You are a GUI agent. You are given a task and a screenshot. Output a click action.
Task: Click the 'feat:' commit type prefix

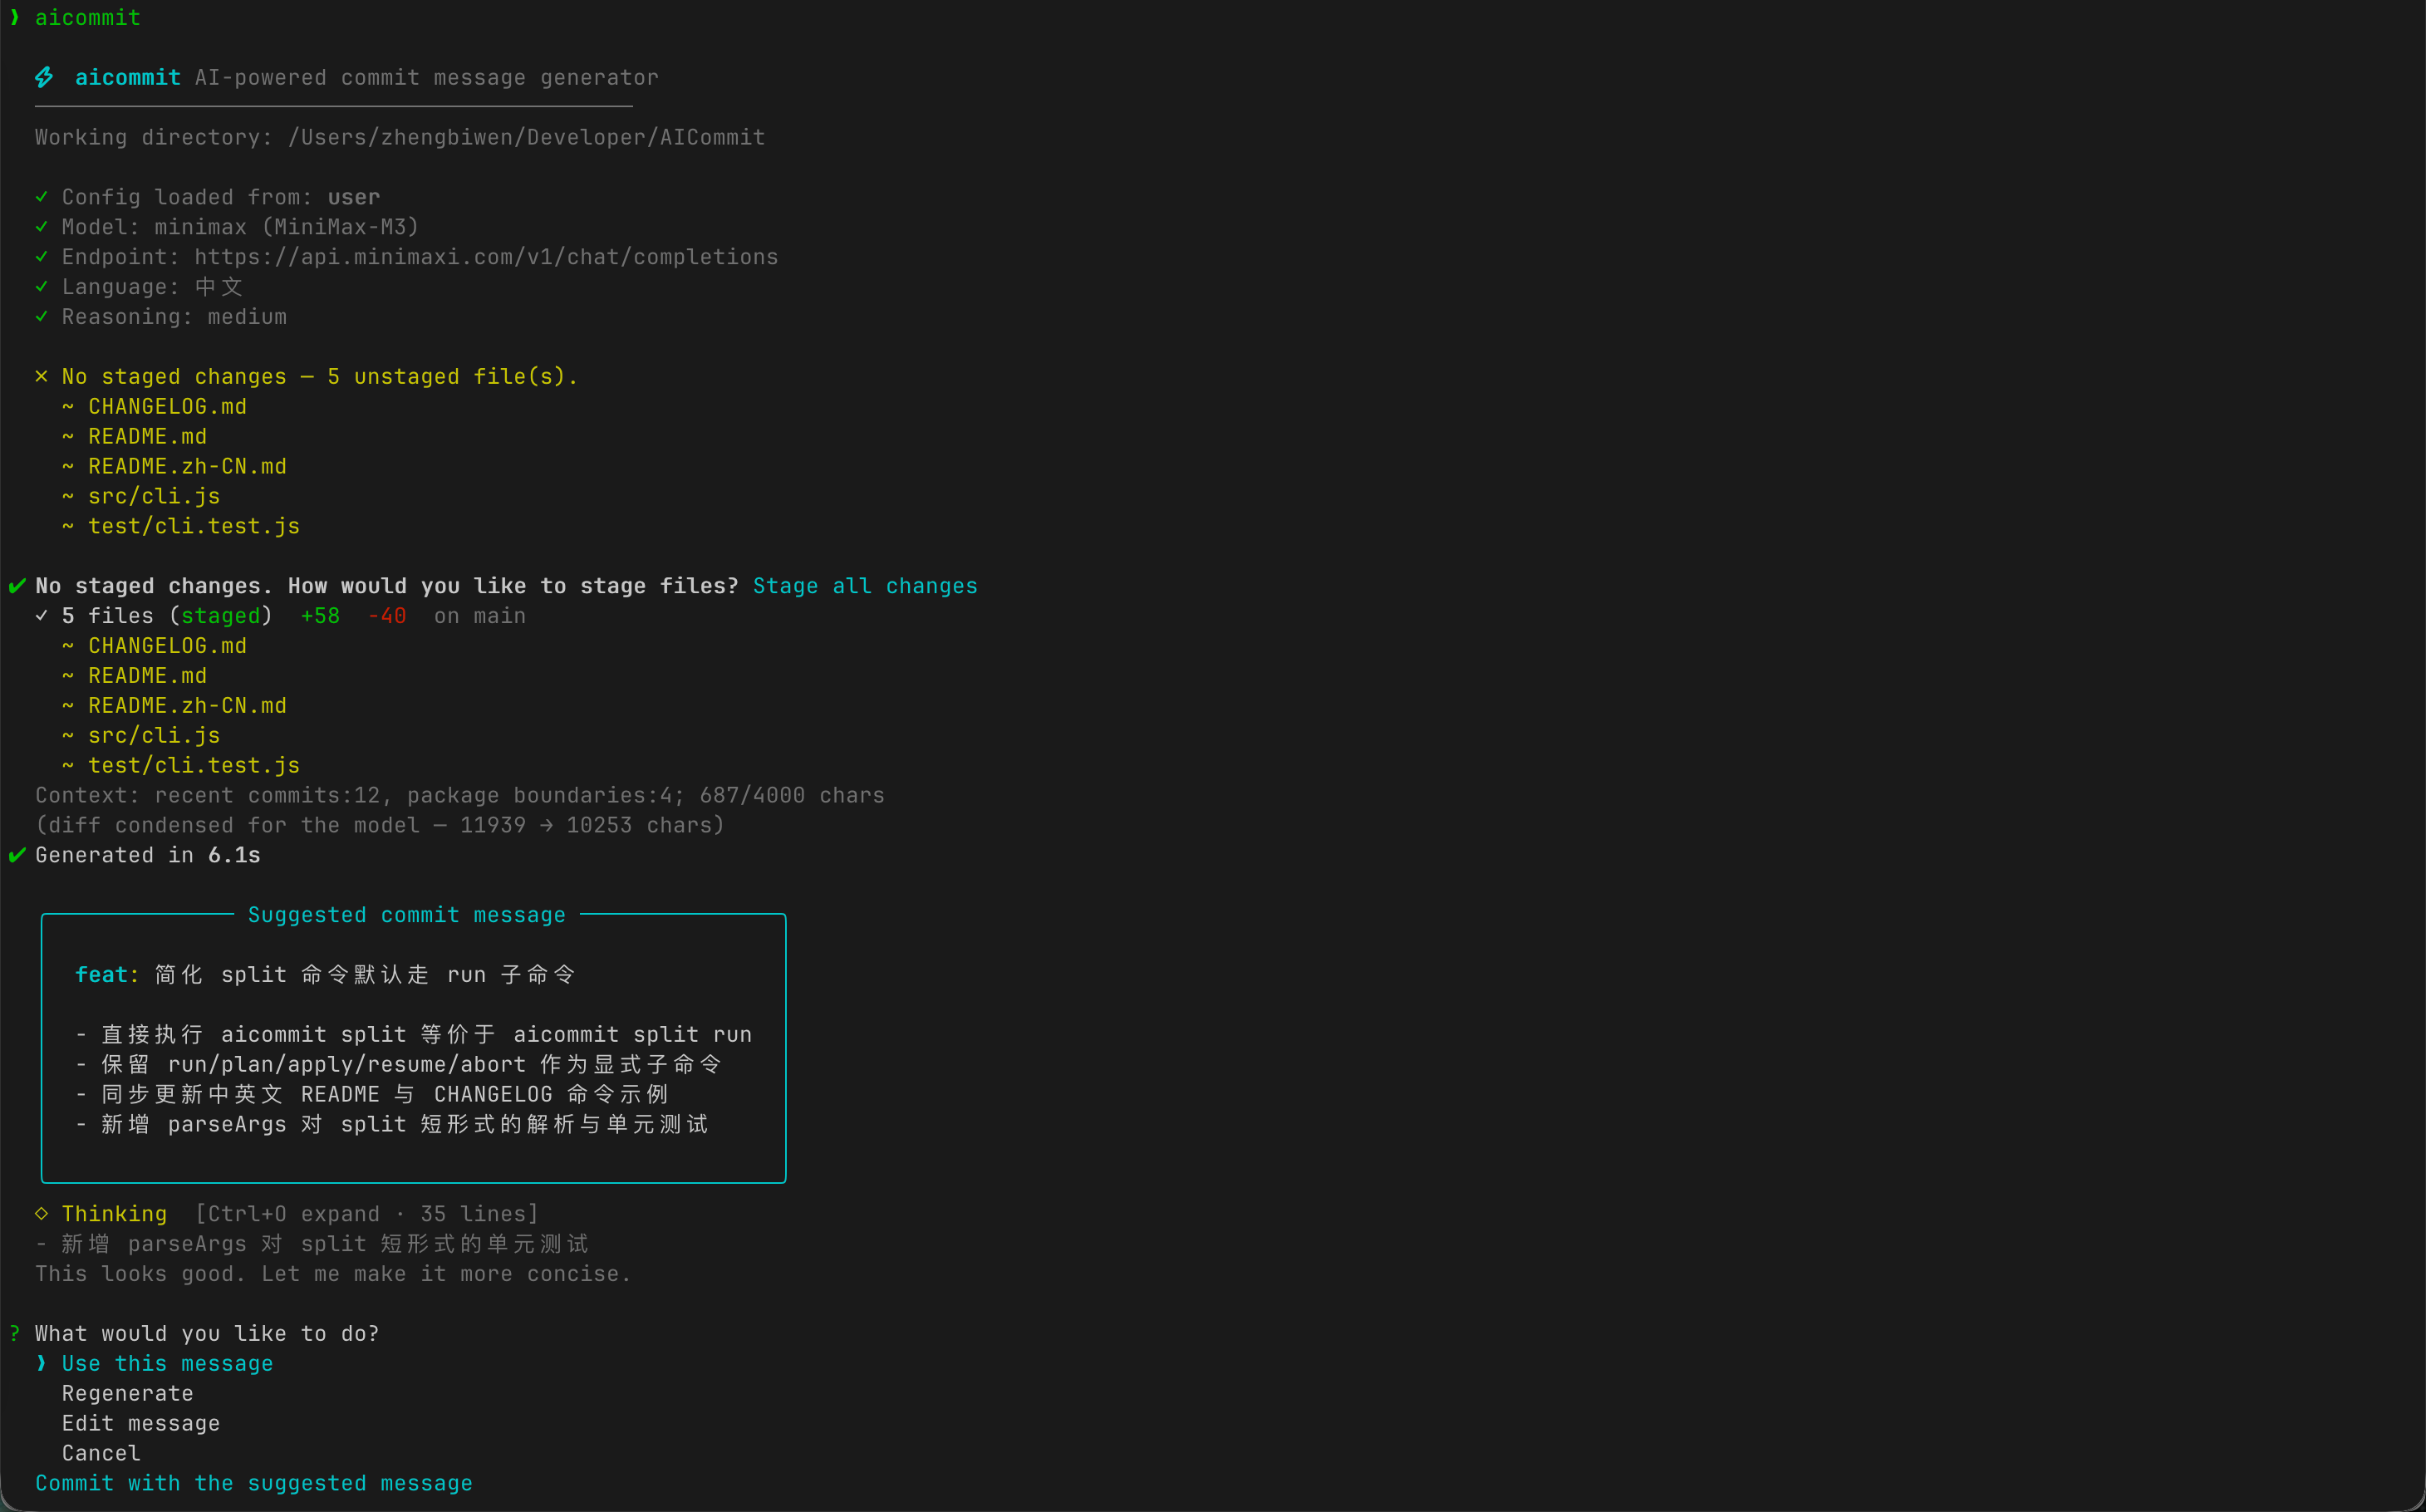107,974
